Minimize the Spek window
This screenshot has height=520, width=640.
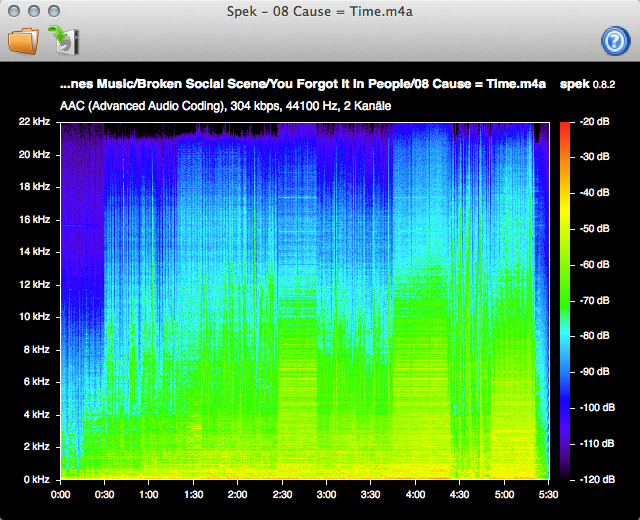tap(34, 11)
